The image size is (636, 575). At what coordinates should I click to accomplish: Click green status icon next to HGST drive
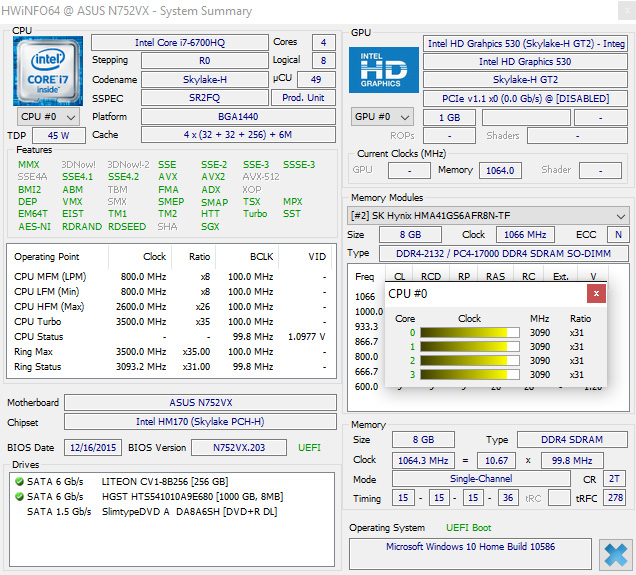(19, 497)
